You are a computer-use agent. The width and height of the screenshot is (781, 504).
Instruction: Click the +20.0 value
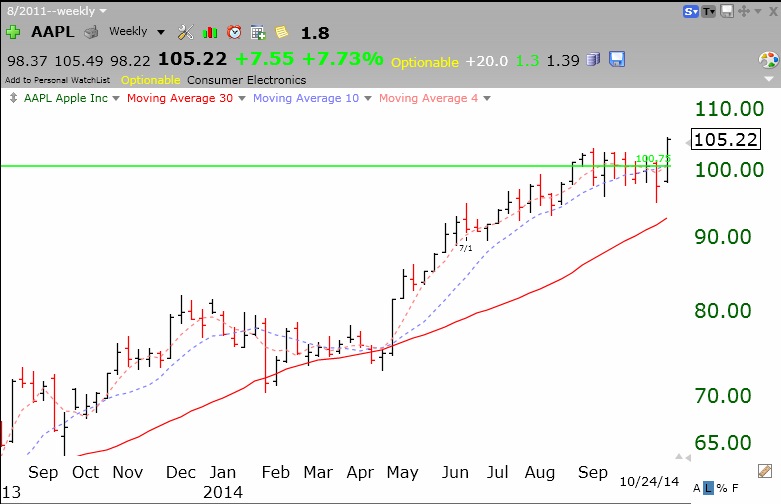pos(487,61)
